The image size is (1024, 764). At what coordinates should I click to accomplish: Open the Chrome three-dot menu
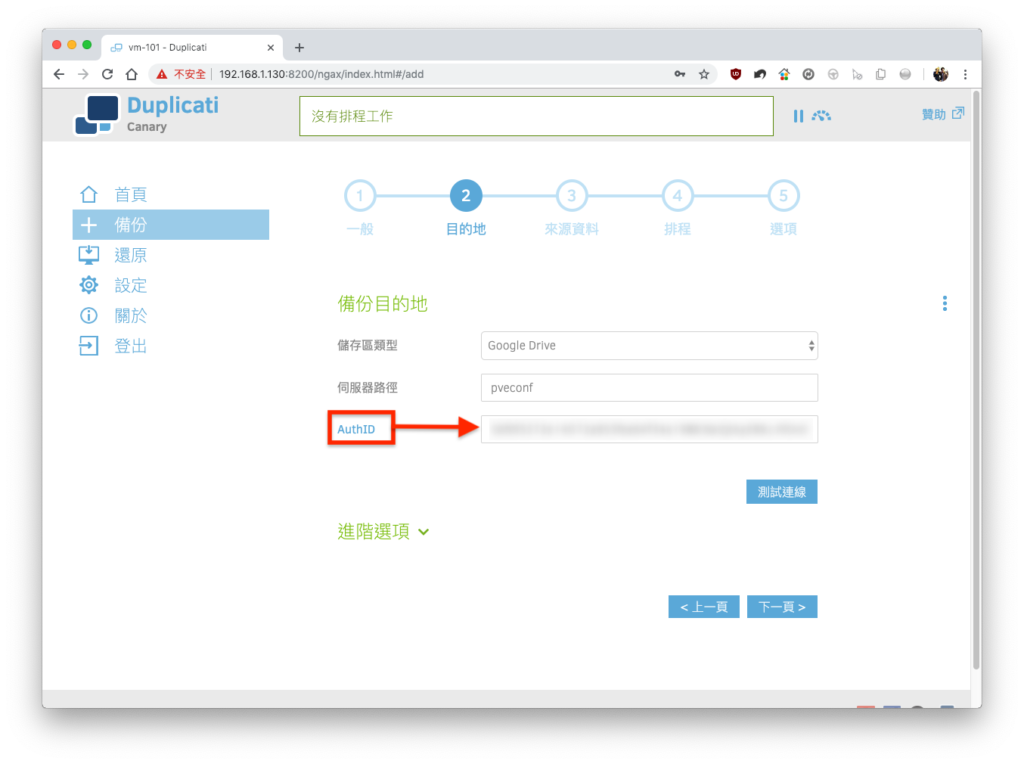pos(965,74)
